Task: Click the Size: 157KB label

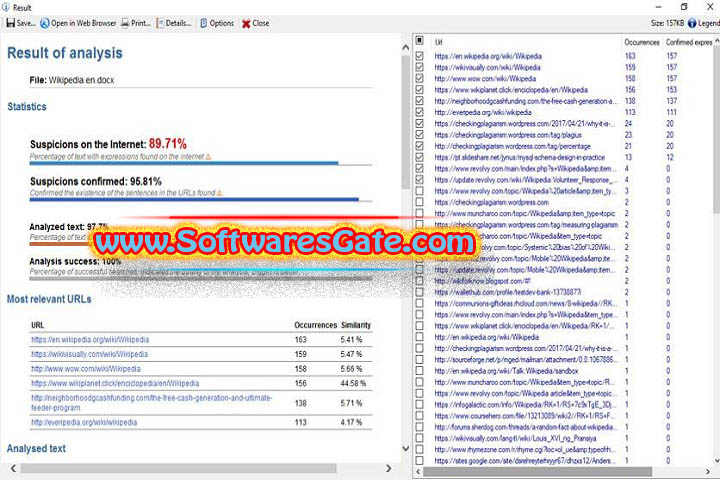Action: (x=667, y=23)
